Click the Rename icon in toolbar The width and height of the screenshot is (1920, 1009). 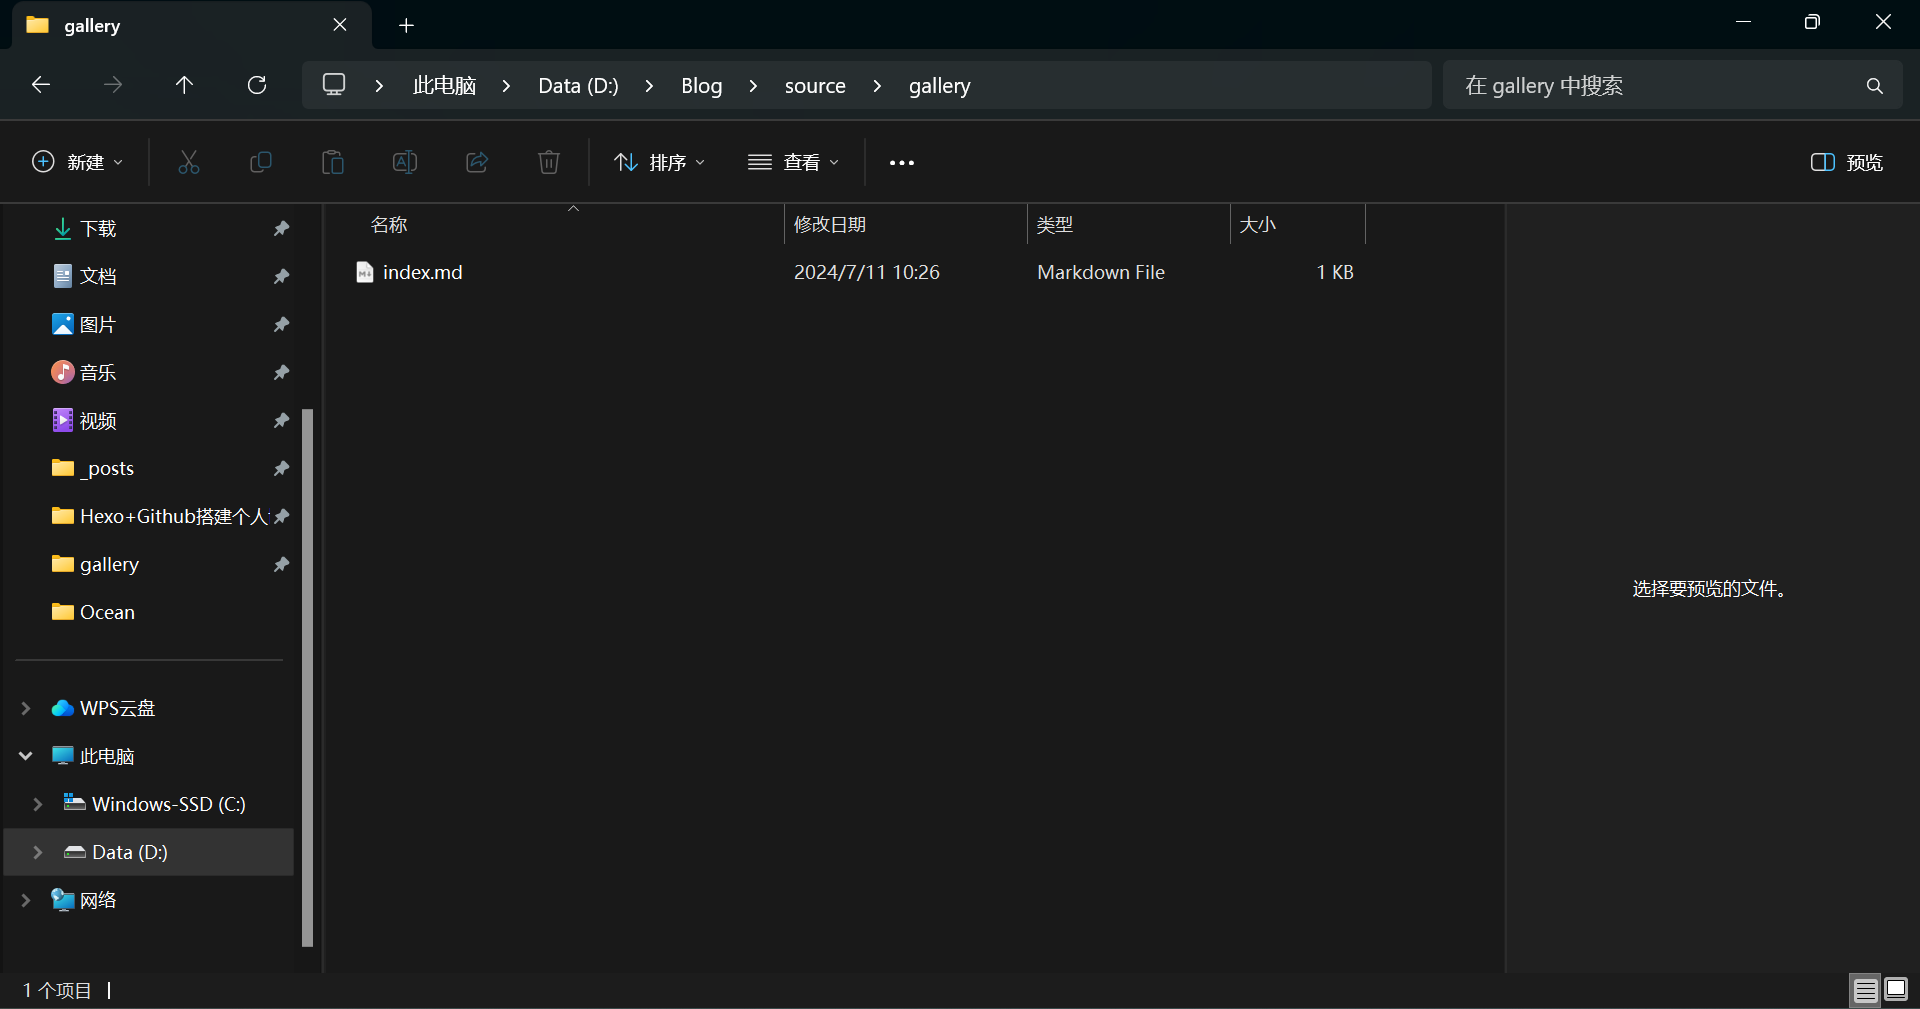pyautogui.click(x=404, y=162)
